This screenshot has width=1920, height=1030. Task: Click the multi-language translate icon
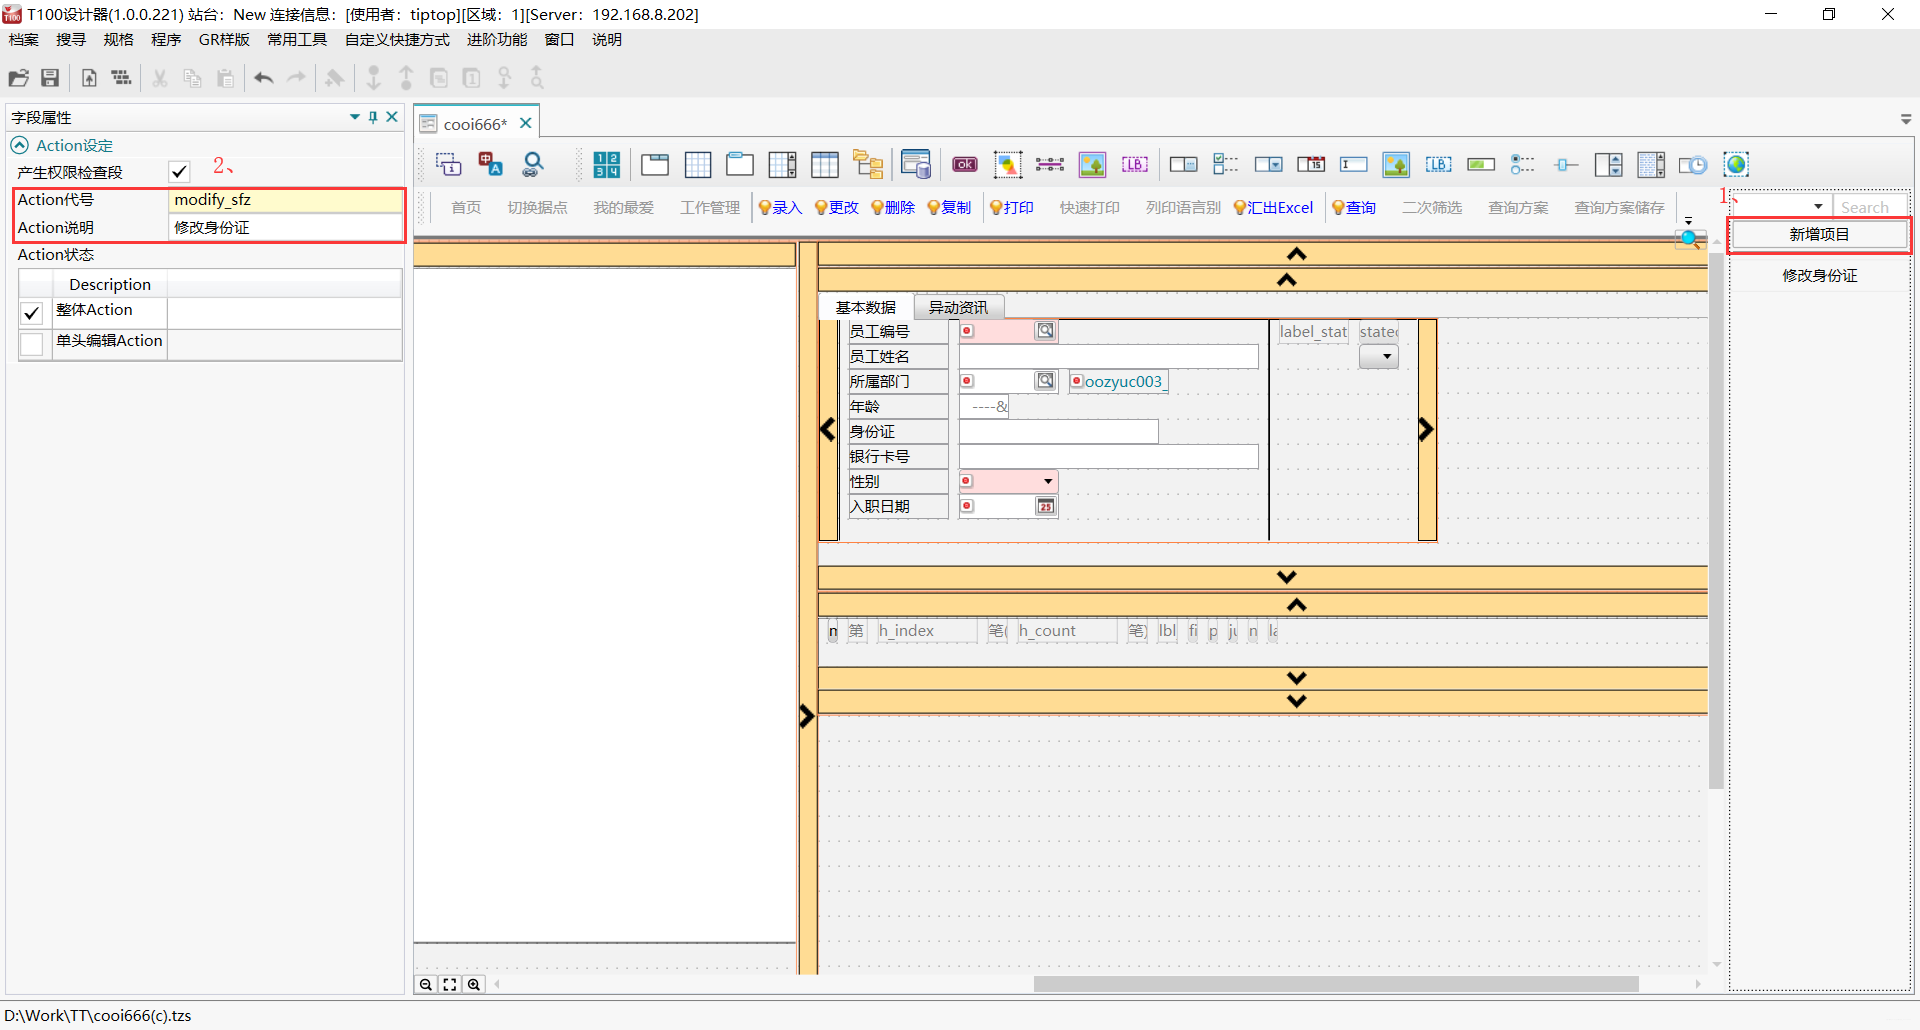click(x=490, y=164)
